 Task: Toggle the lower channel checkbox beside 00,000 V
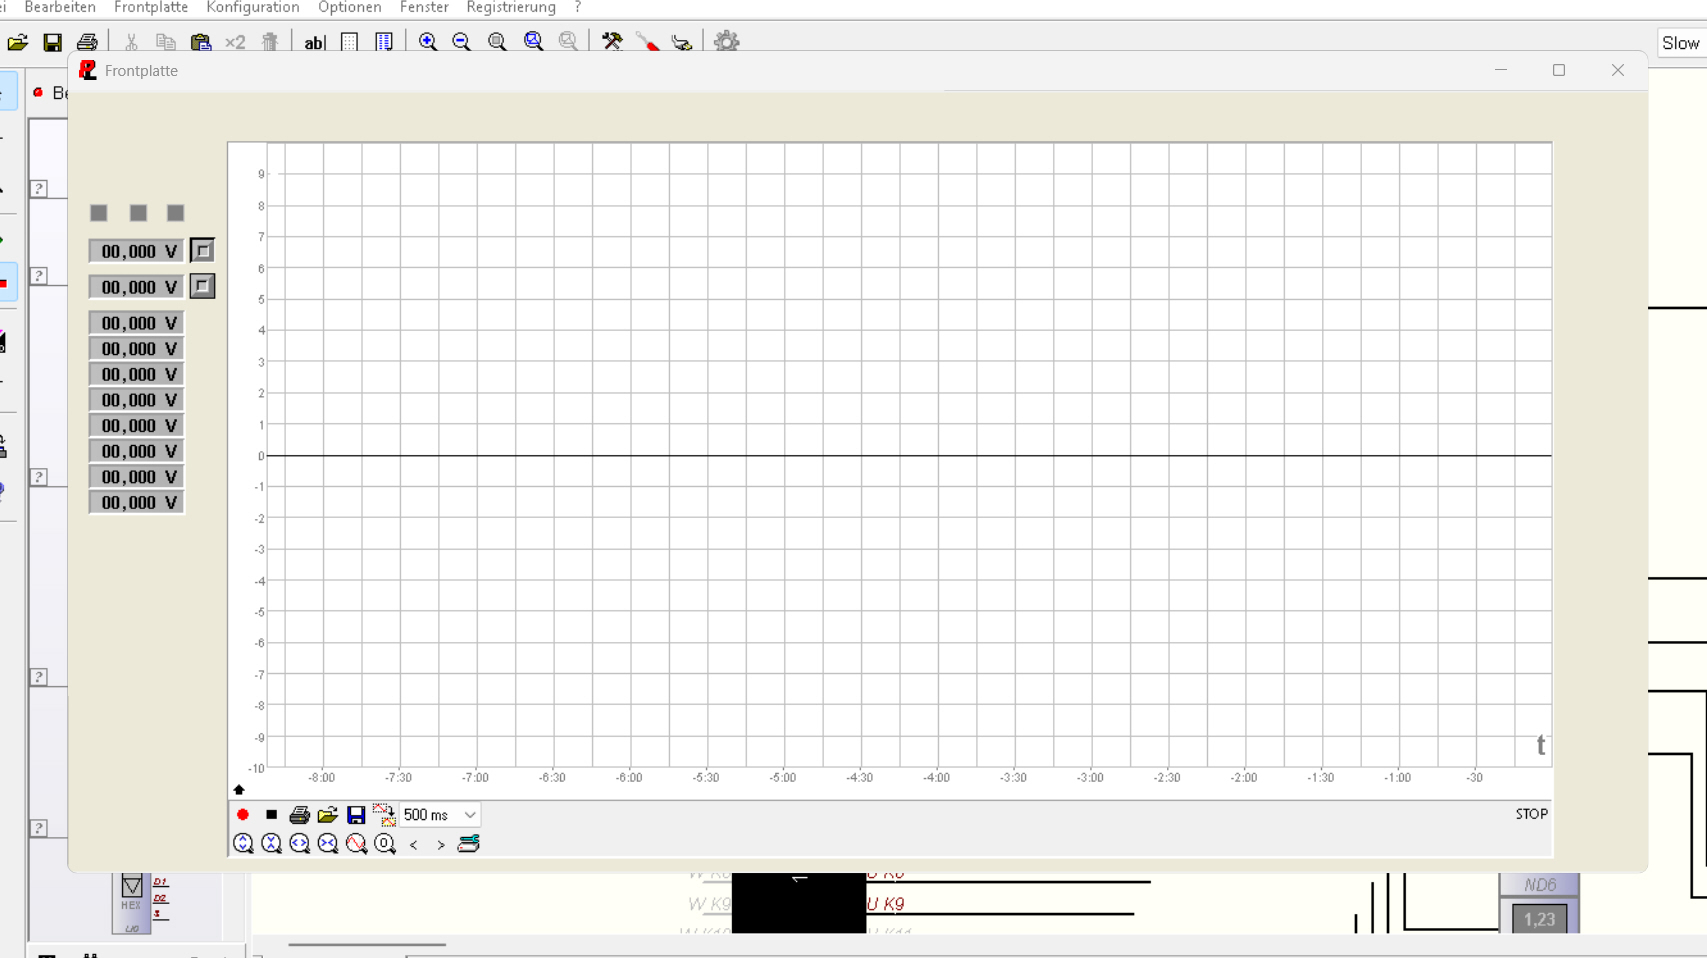(x=202, y=287)
